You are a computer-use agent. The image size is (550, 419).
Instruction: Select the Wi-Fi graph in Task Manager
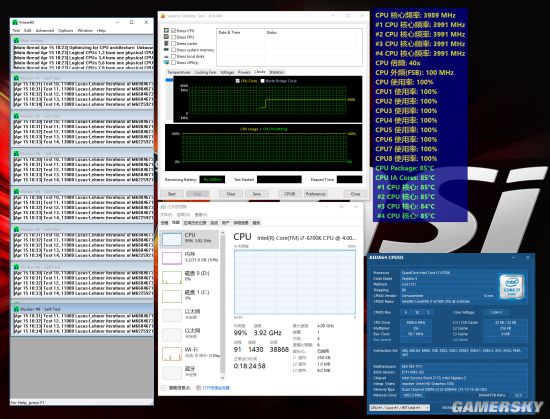(172, 354)
